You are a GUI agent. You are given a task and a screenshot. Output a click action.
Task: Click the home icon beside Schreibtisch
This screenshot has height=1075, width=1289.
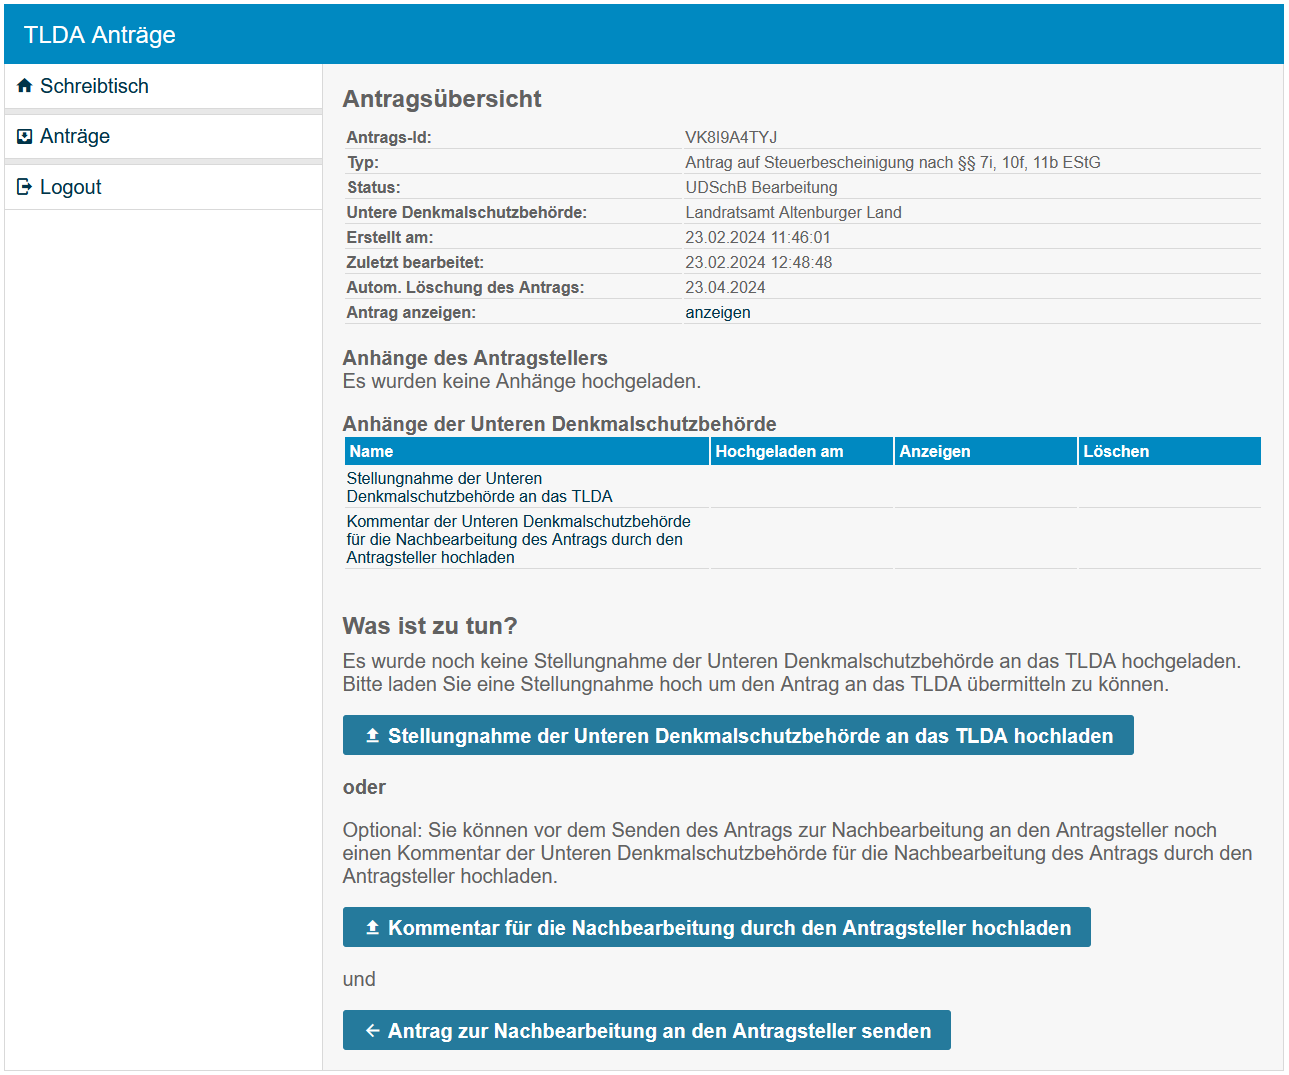pos(25,86)
